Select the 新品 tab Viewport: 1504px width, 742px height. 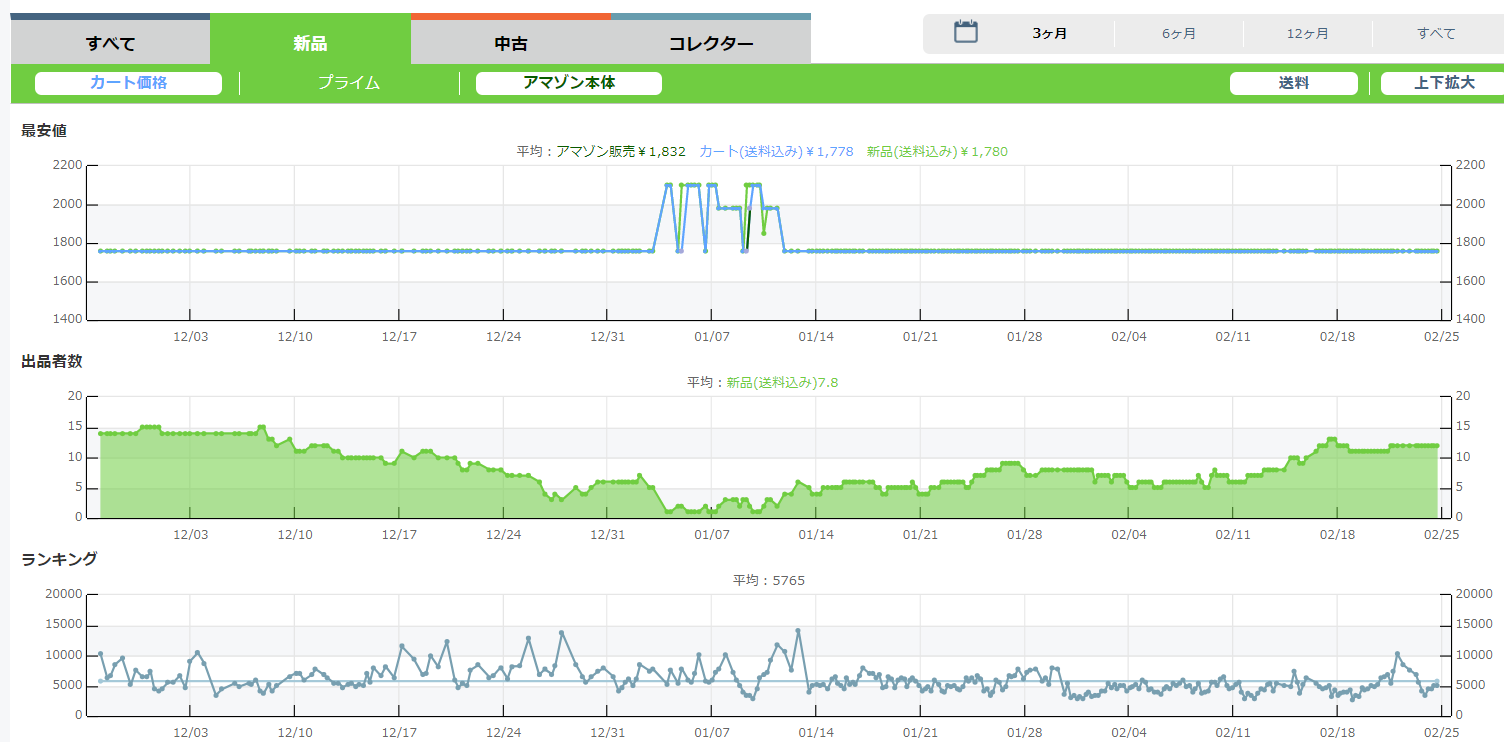click(x=310, y=43)
